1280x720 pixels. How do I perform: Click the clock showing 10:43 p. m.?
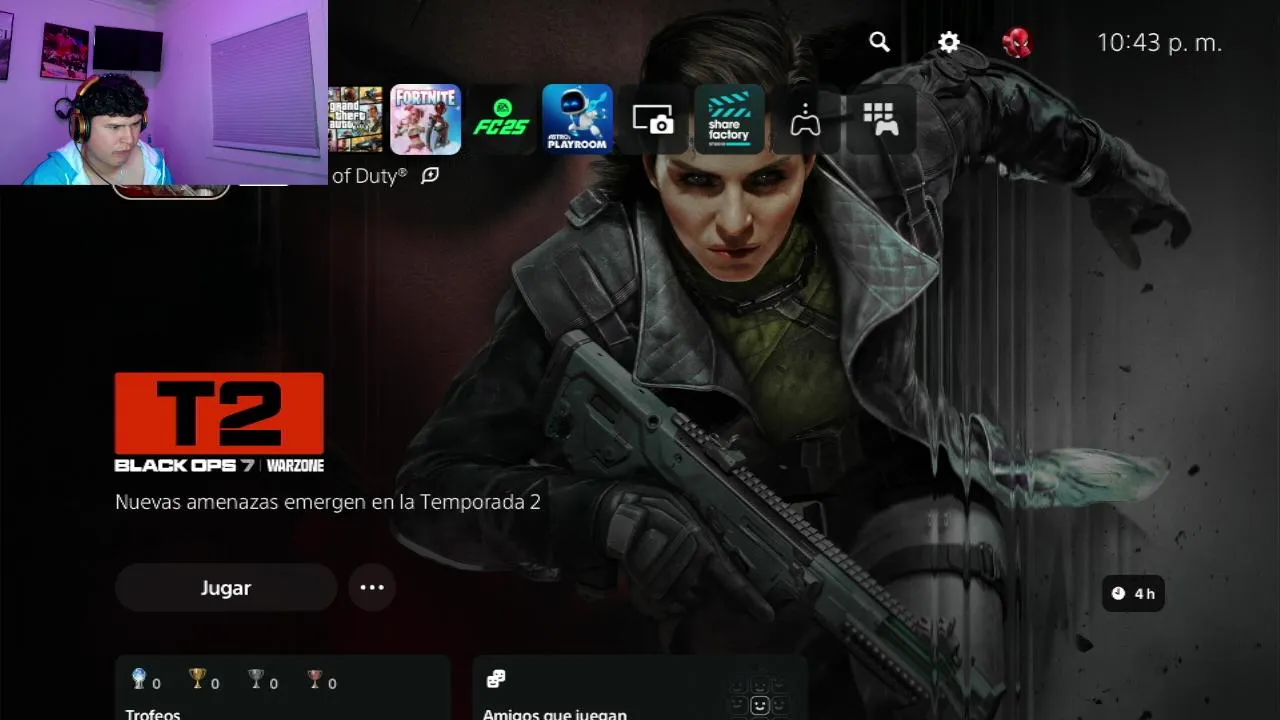(x=1159, y=43)
